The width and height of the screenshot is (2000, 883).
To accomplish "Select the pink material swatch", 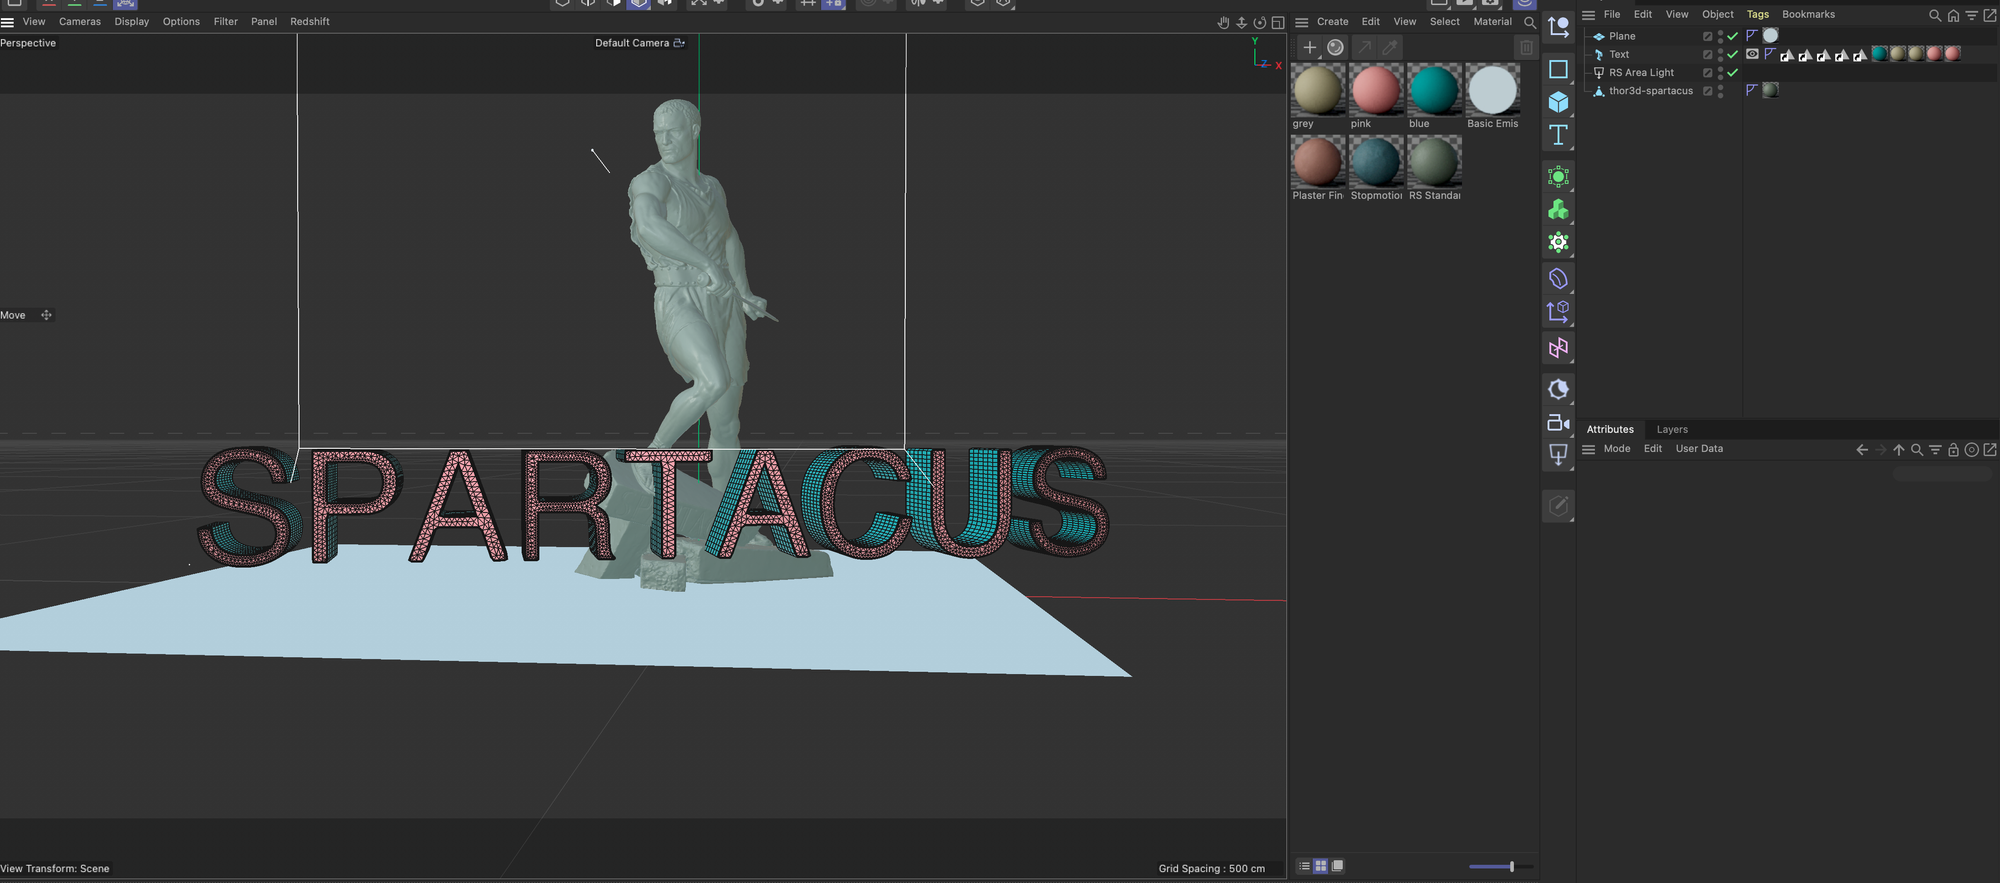I will click(1376, 90).
